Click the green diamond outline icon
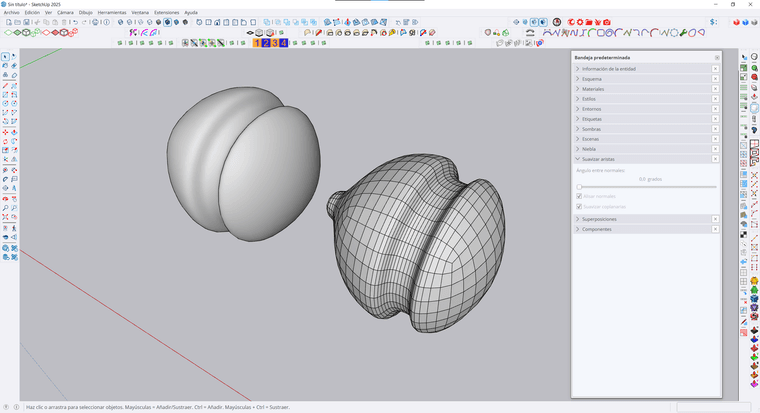 (8, 32)
